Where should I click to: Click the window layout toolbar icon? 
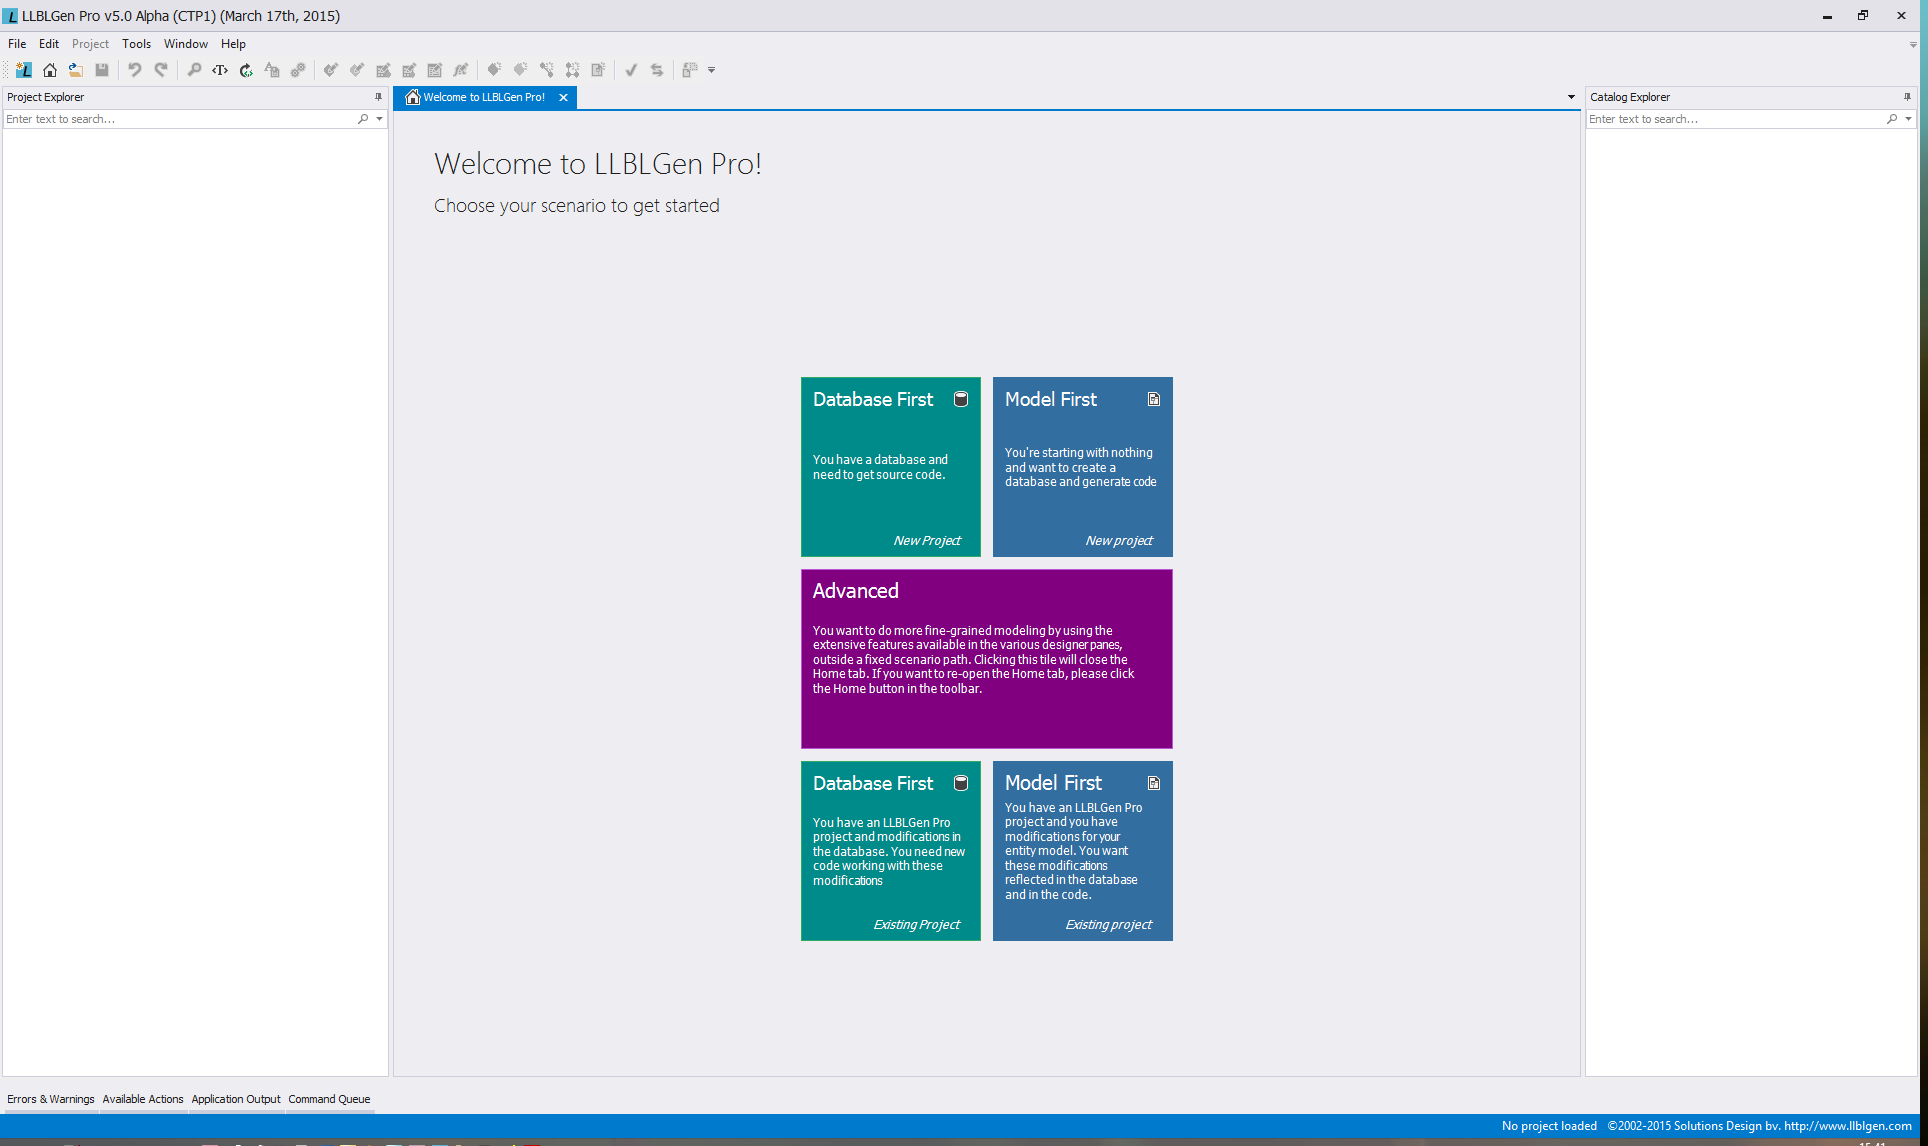[689, 70]
